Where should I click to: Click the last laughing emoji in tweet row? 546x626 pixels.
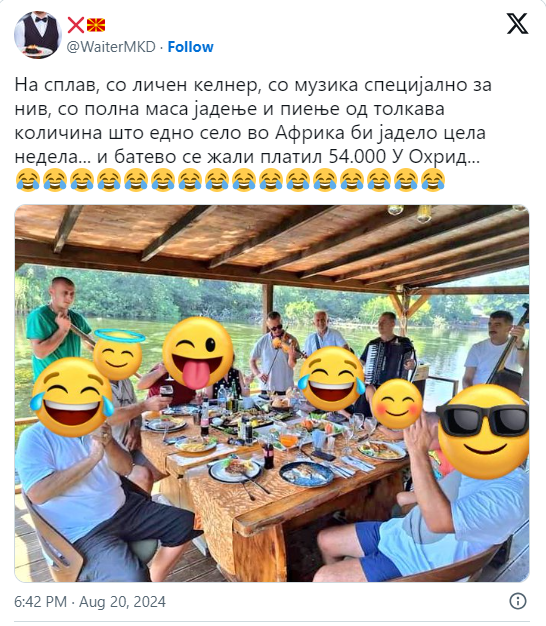(x=433, y=180)
